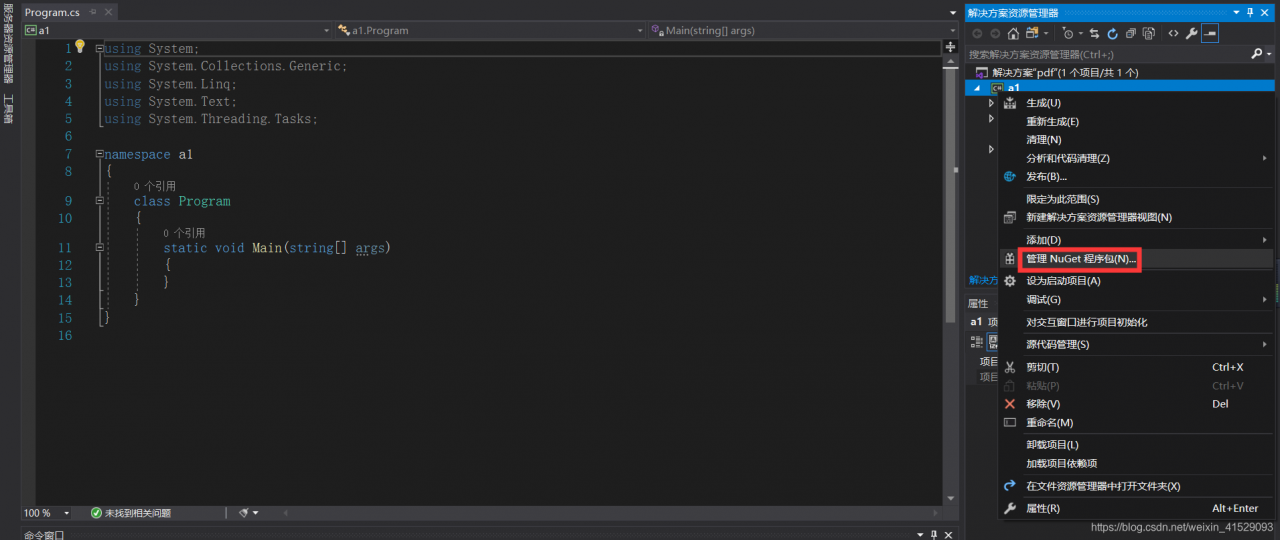The width and height of the screenshot is (1280, 540).
Task: Select 加载项目依赖项 in context menu
Action: coord(1137,463)
